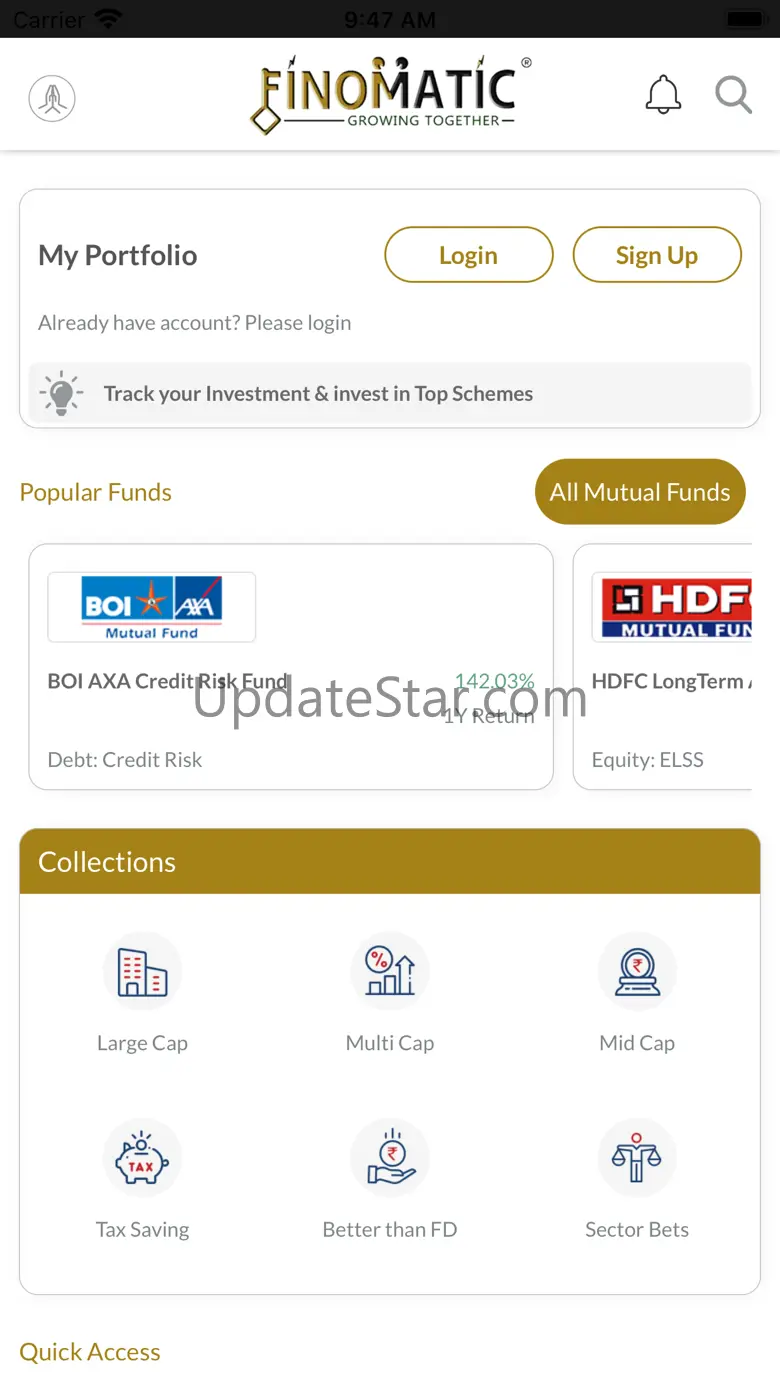Image resolution: width=780 pixels, height=1387 pixels.
Task: Tap the namaste profile icon
Action: tap(52, 98)
